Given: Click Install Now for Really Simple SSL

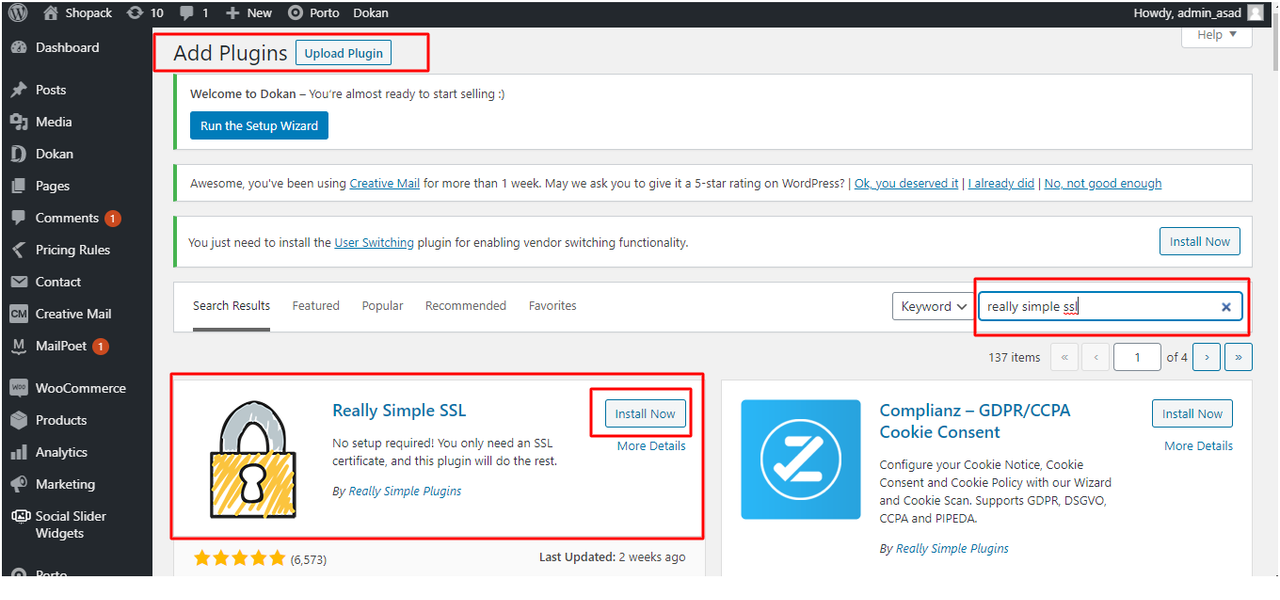Looking at the screenshot, I should click(x=645, y=414).
